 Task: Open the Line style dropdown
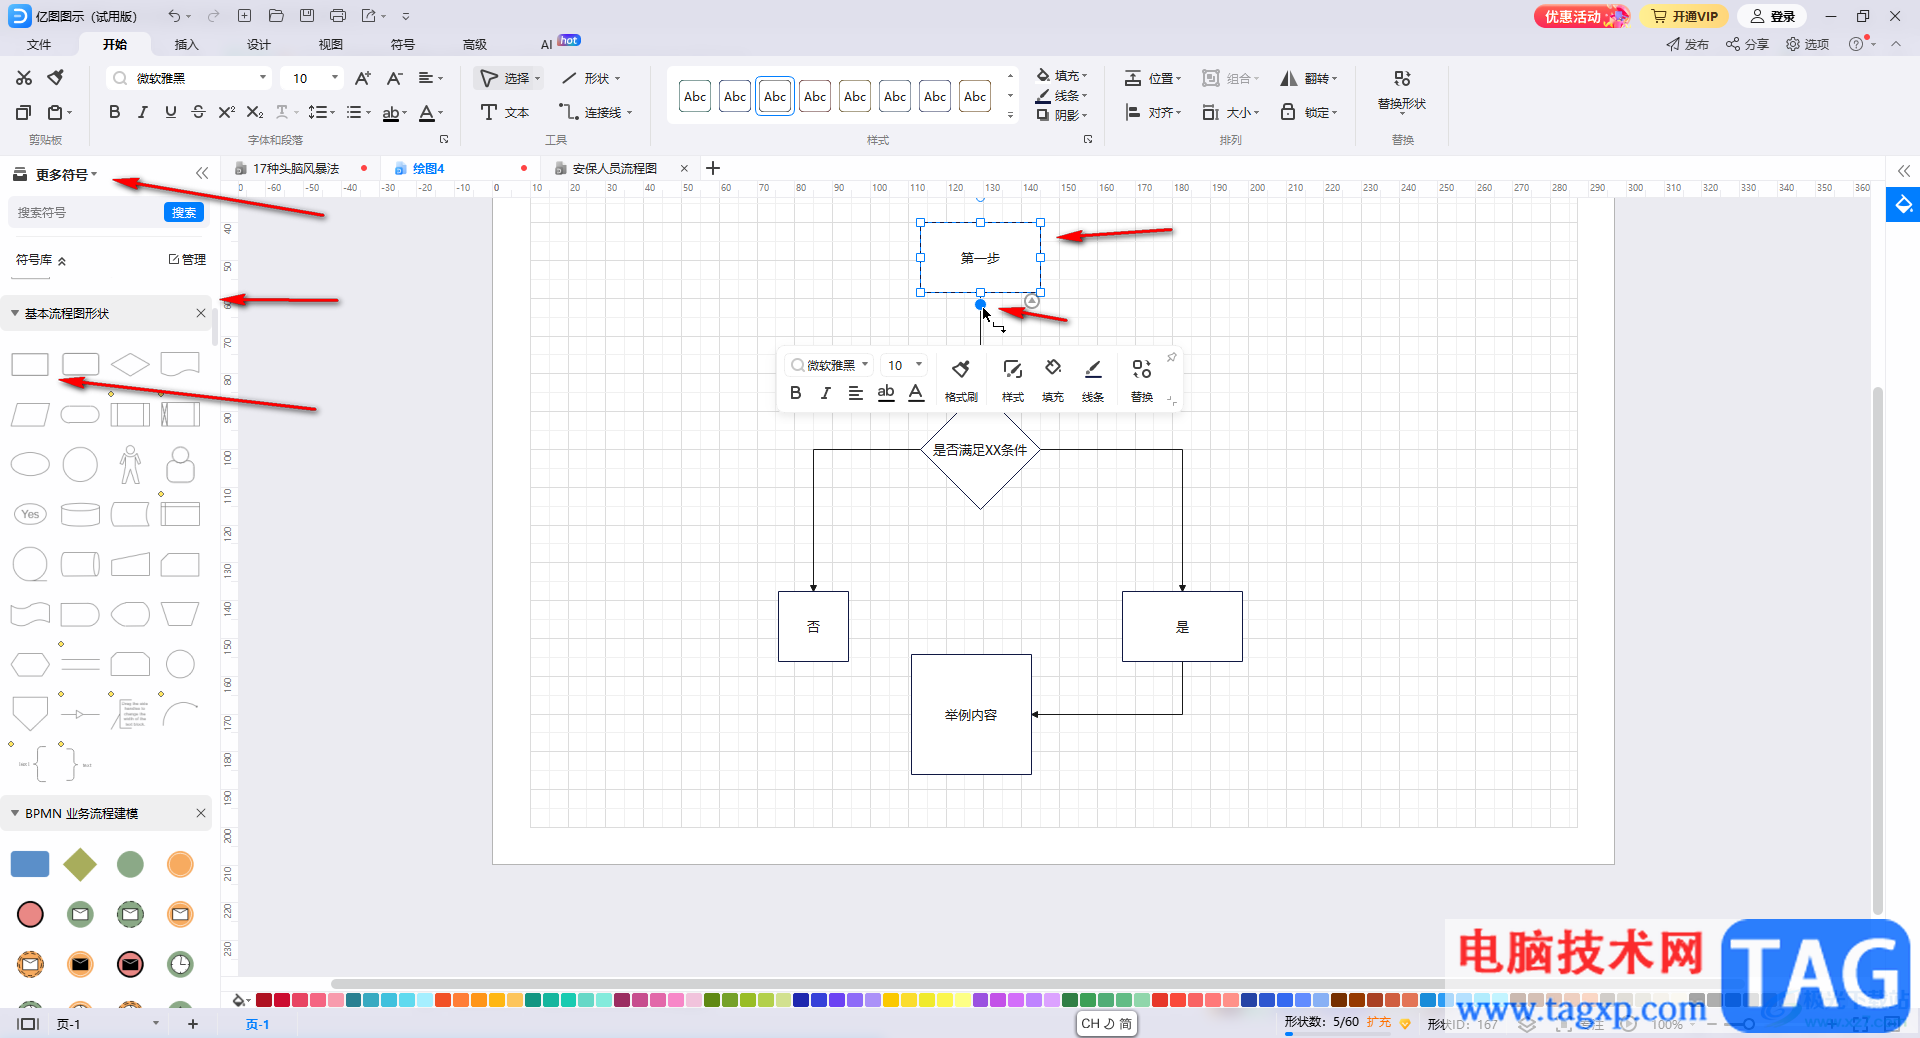(1062, 95)
